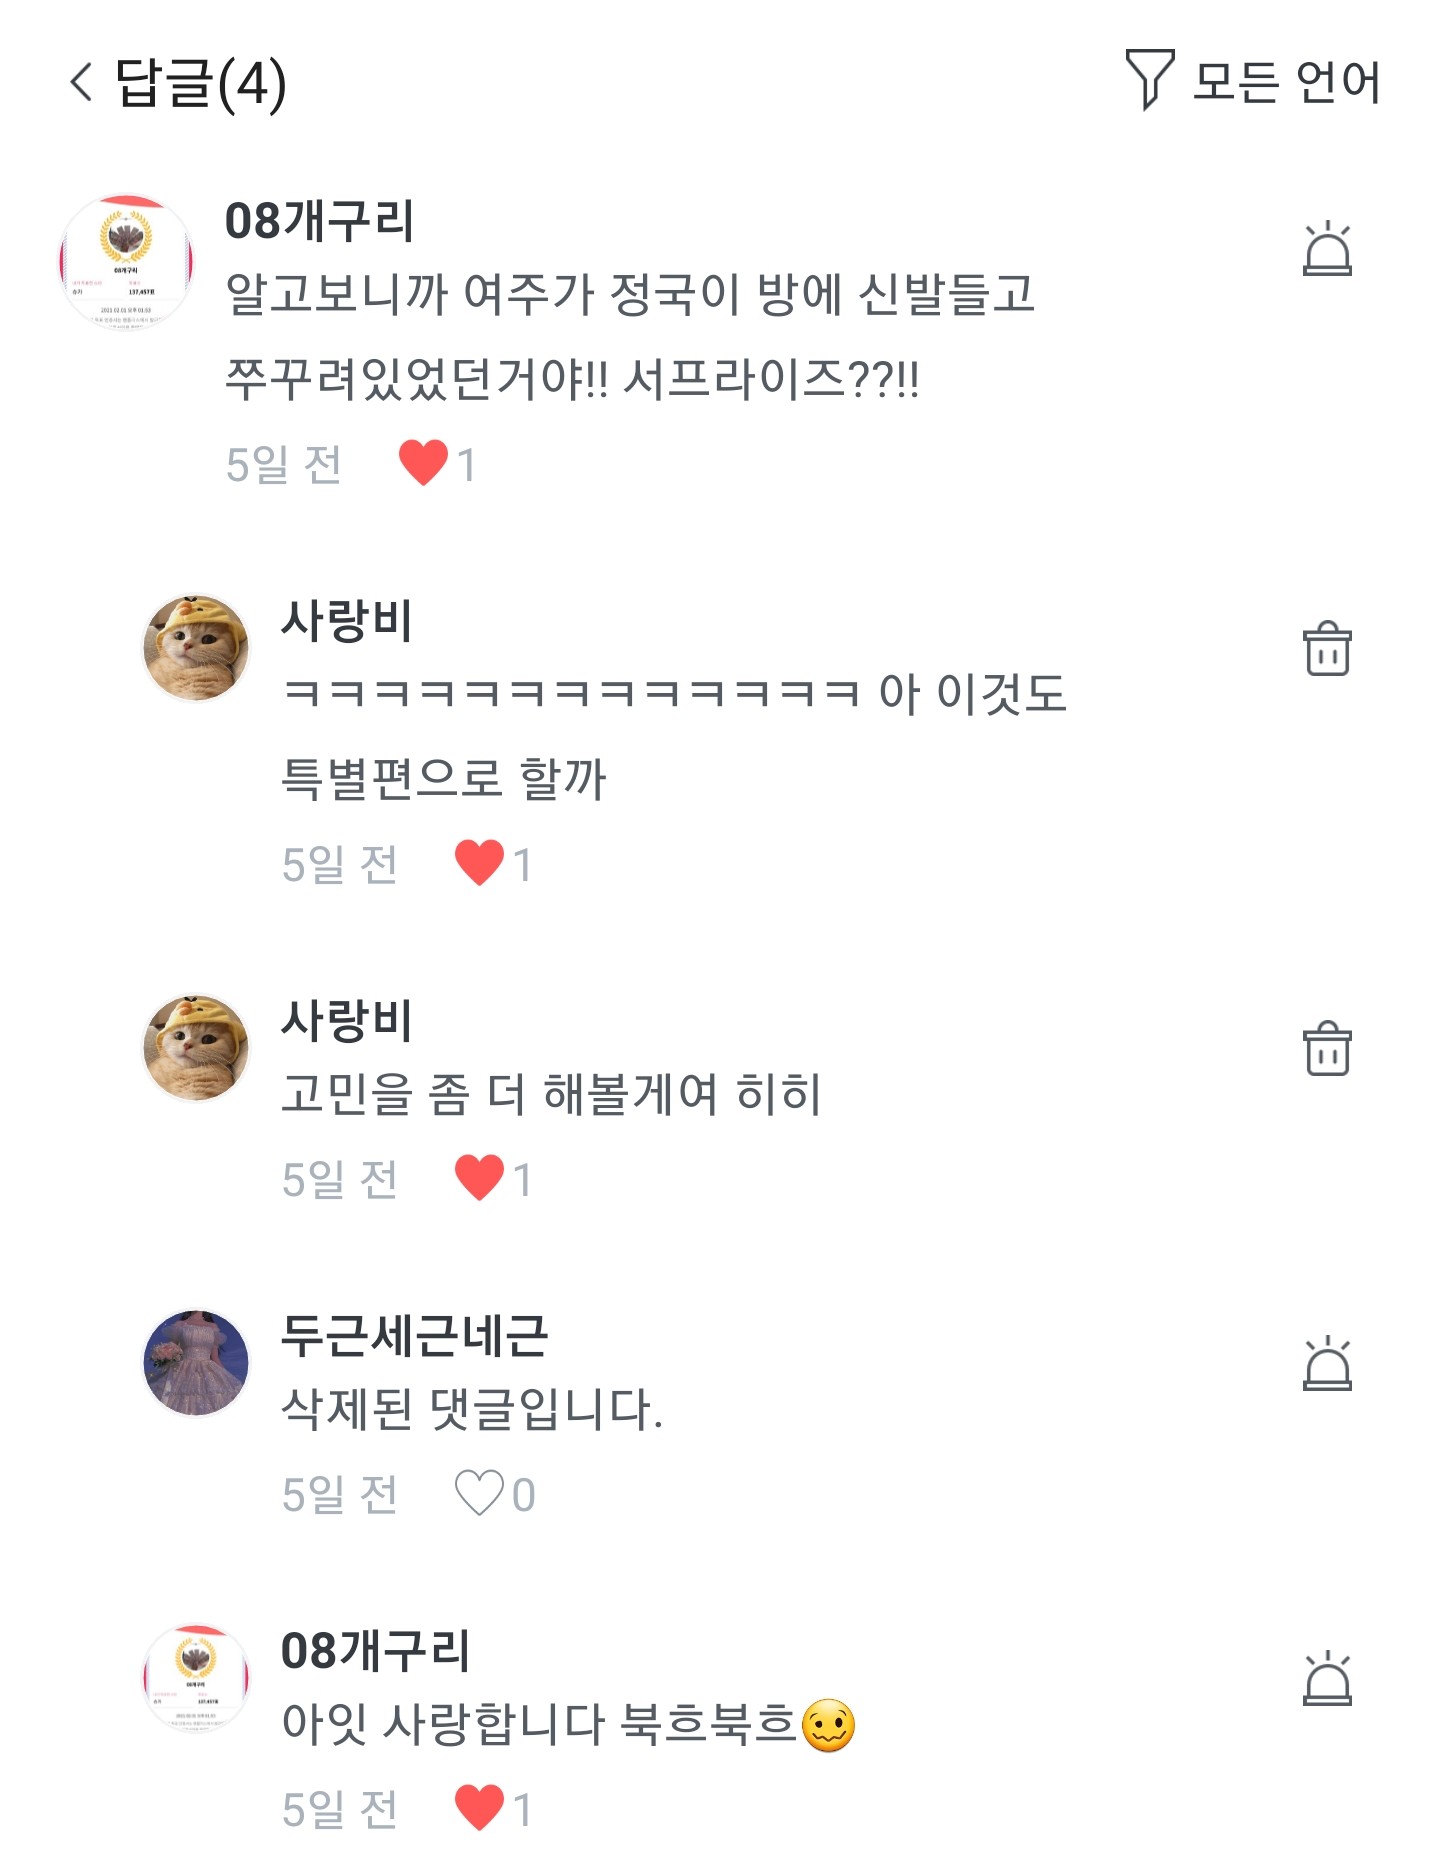The height and width of the screenshot is (1867, 1440).
Task: Tap the 답글(4) header title
Action: (201, 82)
